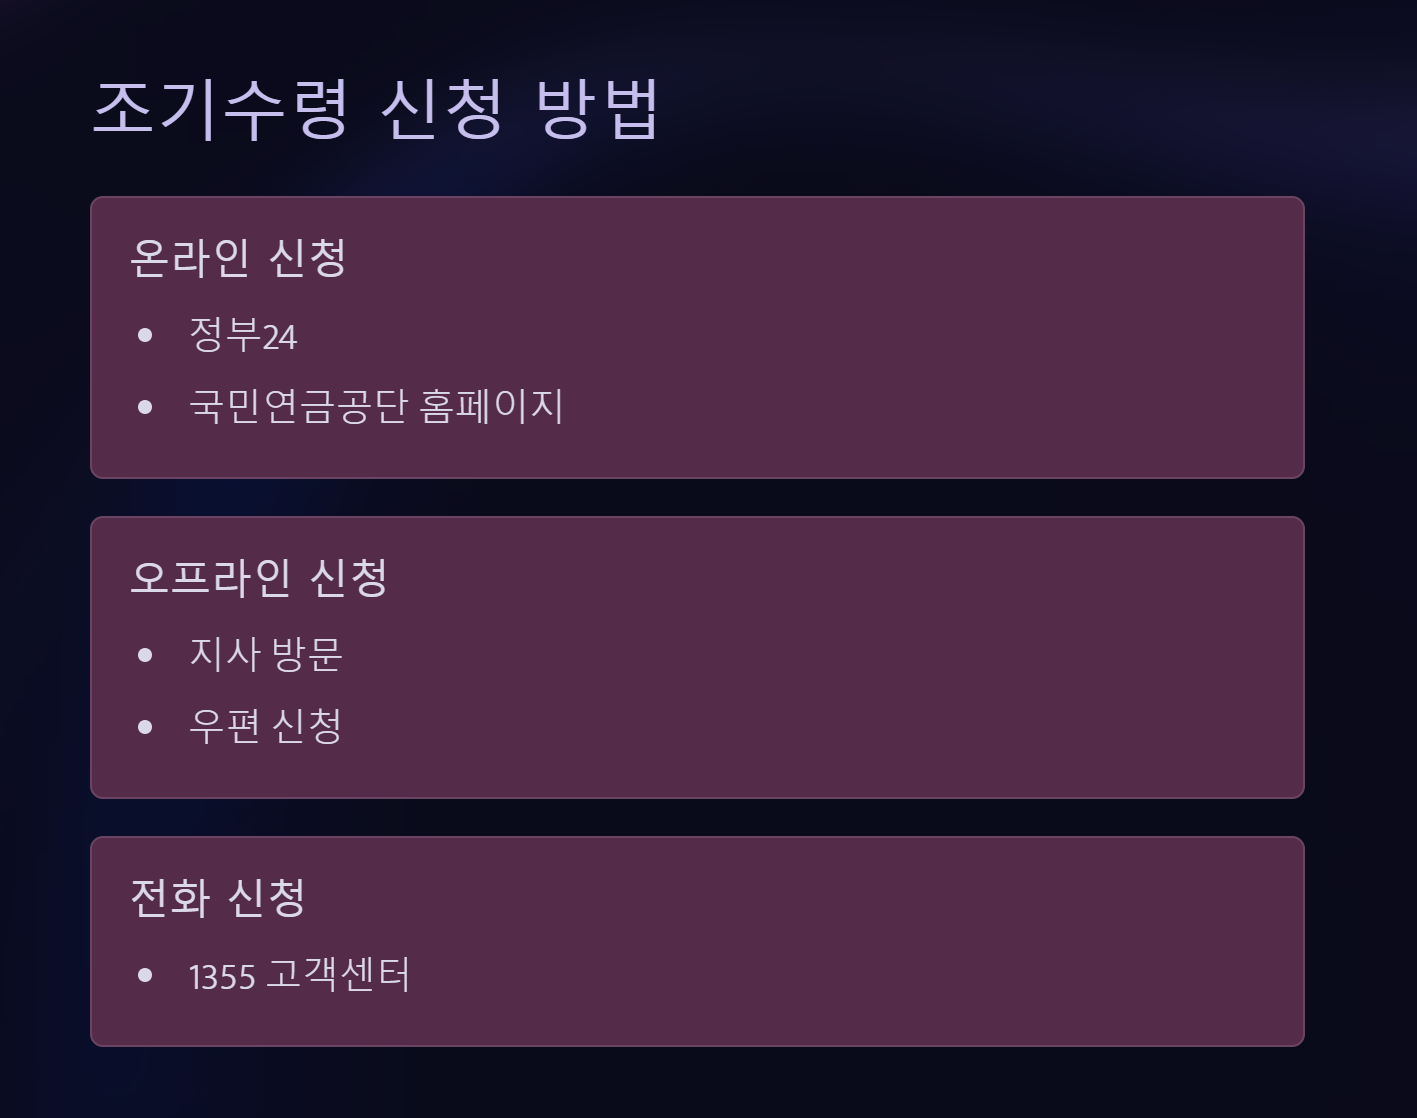The height and width of the screenshot is (1118, 1417).
Task: Click the bullet dot beside 지사 방문
Action: pos(145,655)
